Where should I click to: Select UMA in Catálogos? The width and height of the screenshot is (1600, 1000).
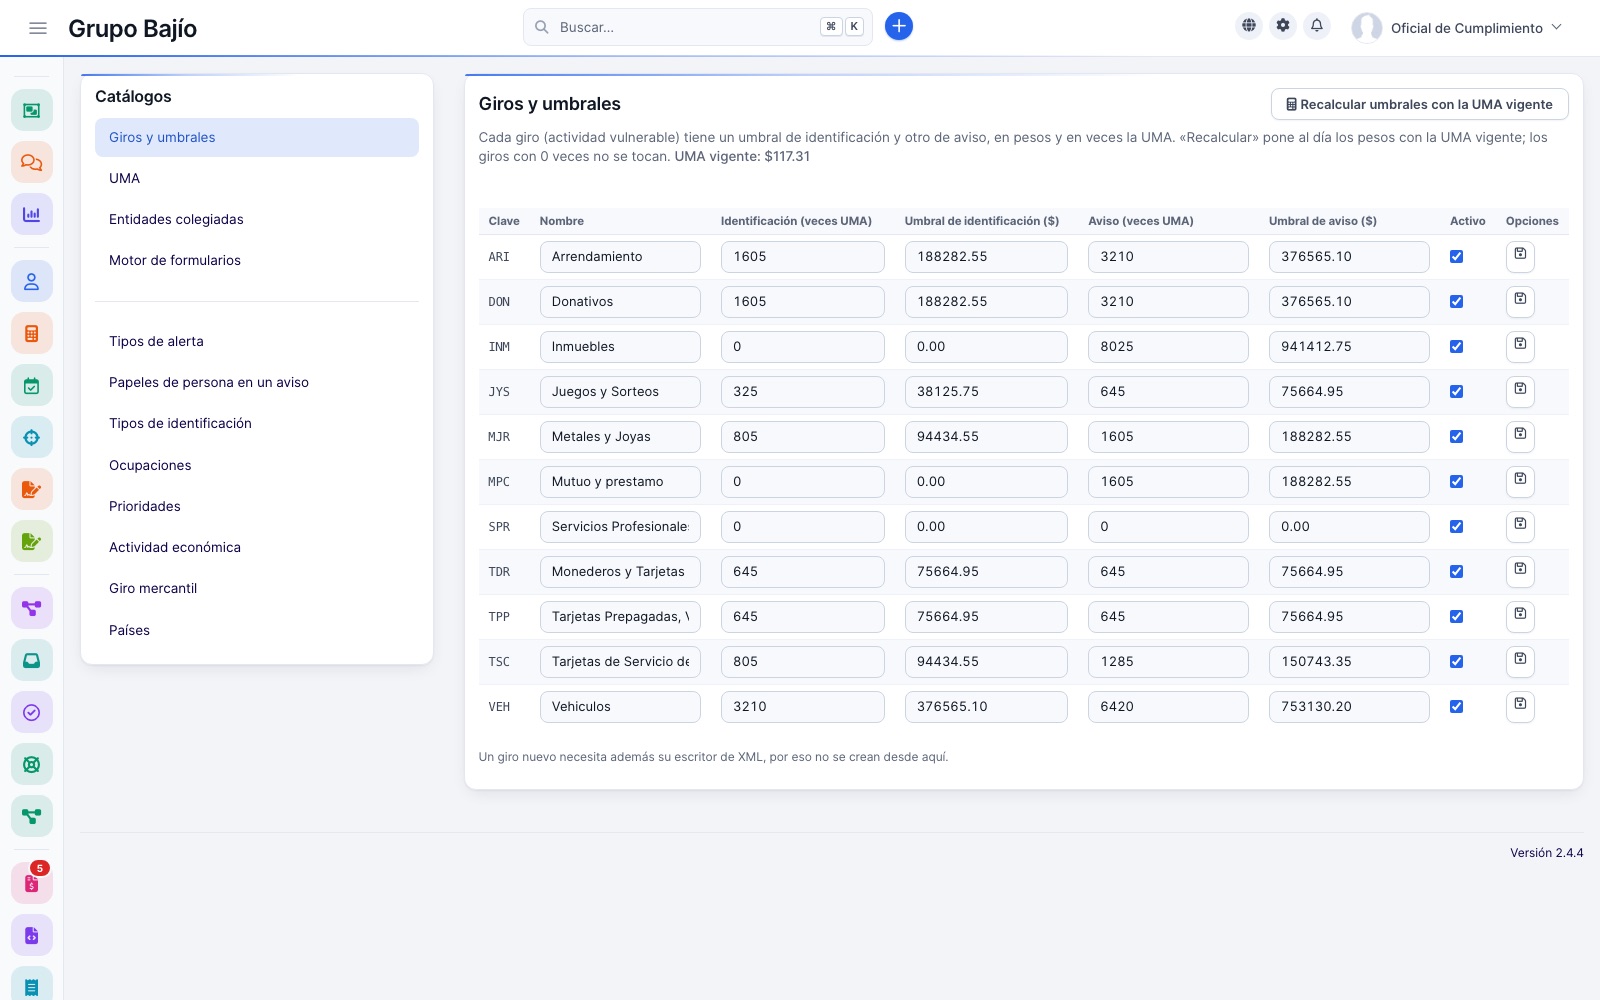coord(257,178)
